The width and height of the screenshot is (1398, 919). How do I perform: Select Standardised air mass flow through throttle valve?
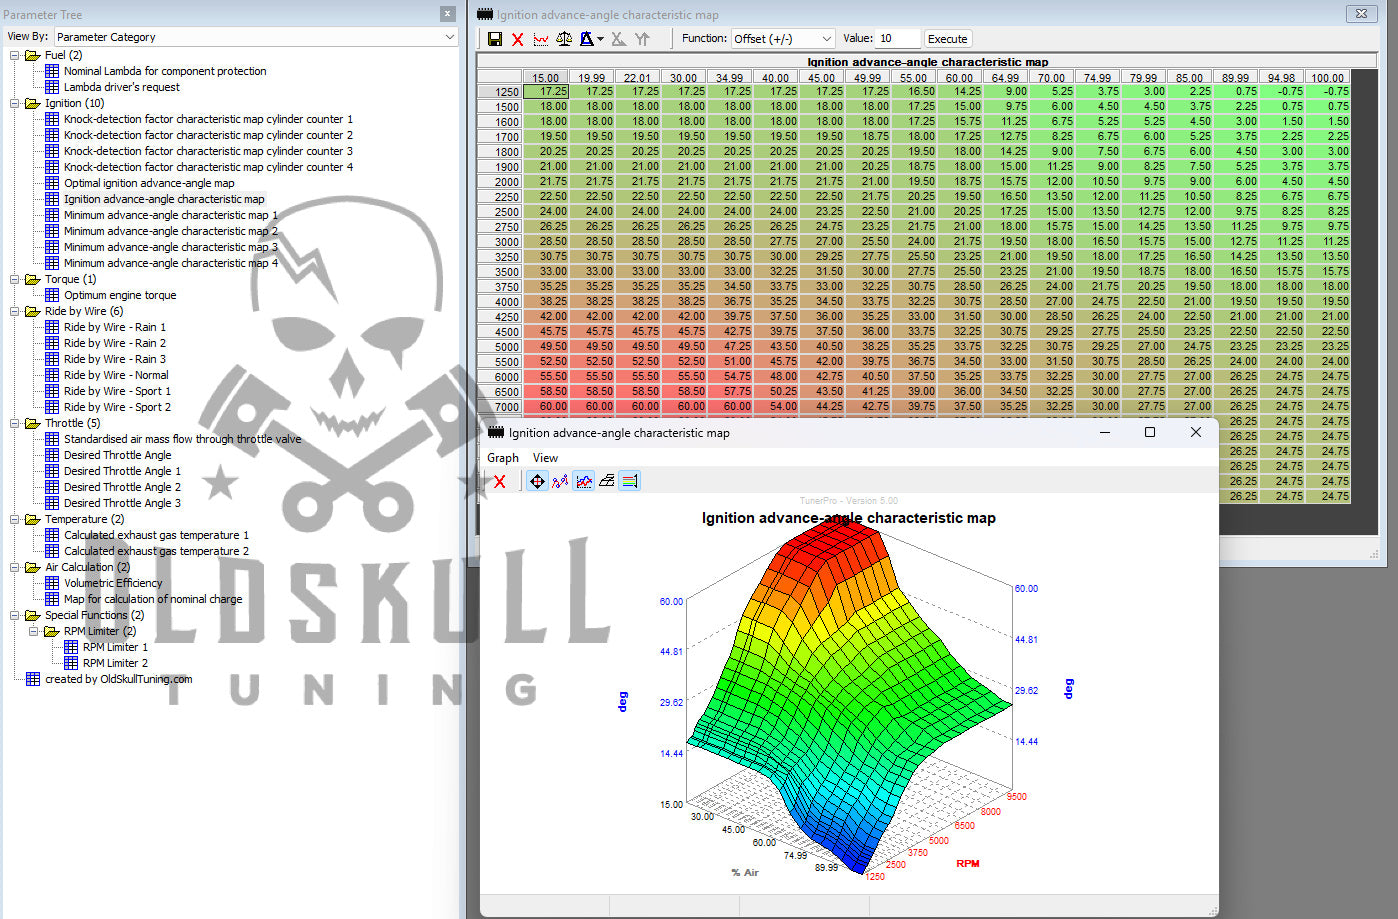pyautogui.click(x=182, y=439)
